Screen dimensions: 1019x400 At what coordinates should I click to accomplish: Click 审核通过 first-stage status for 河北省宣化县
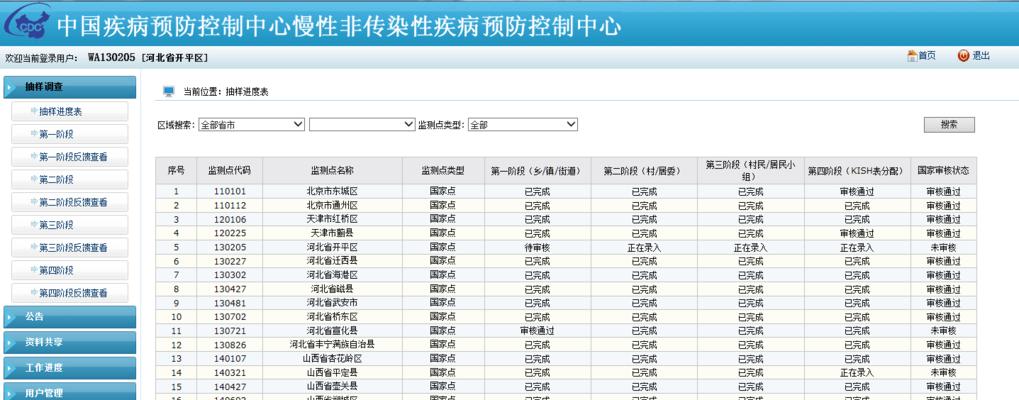pyautogui.click(x=537, y=331)
